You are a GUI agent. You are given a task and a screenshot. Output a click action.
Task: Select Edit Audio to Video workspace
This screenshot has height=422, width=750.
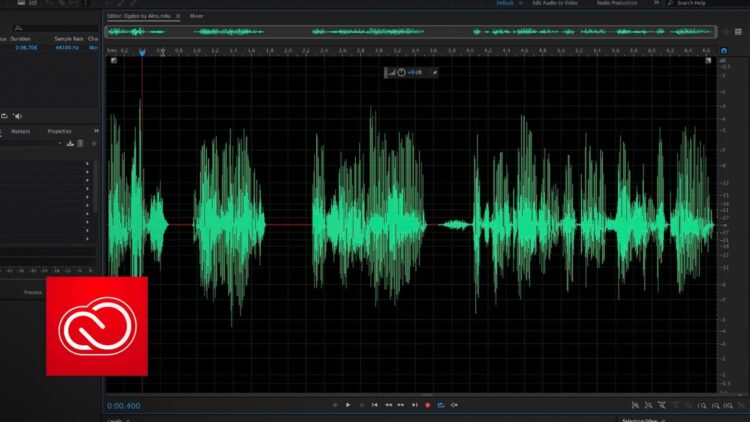pyautogui.click(x=555, y=3)
